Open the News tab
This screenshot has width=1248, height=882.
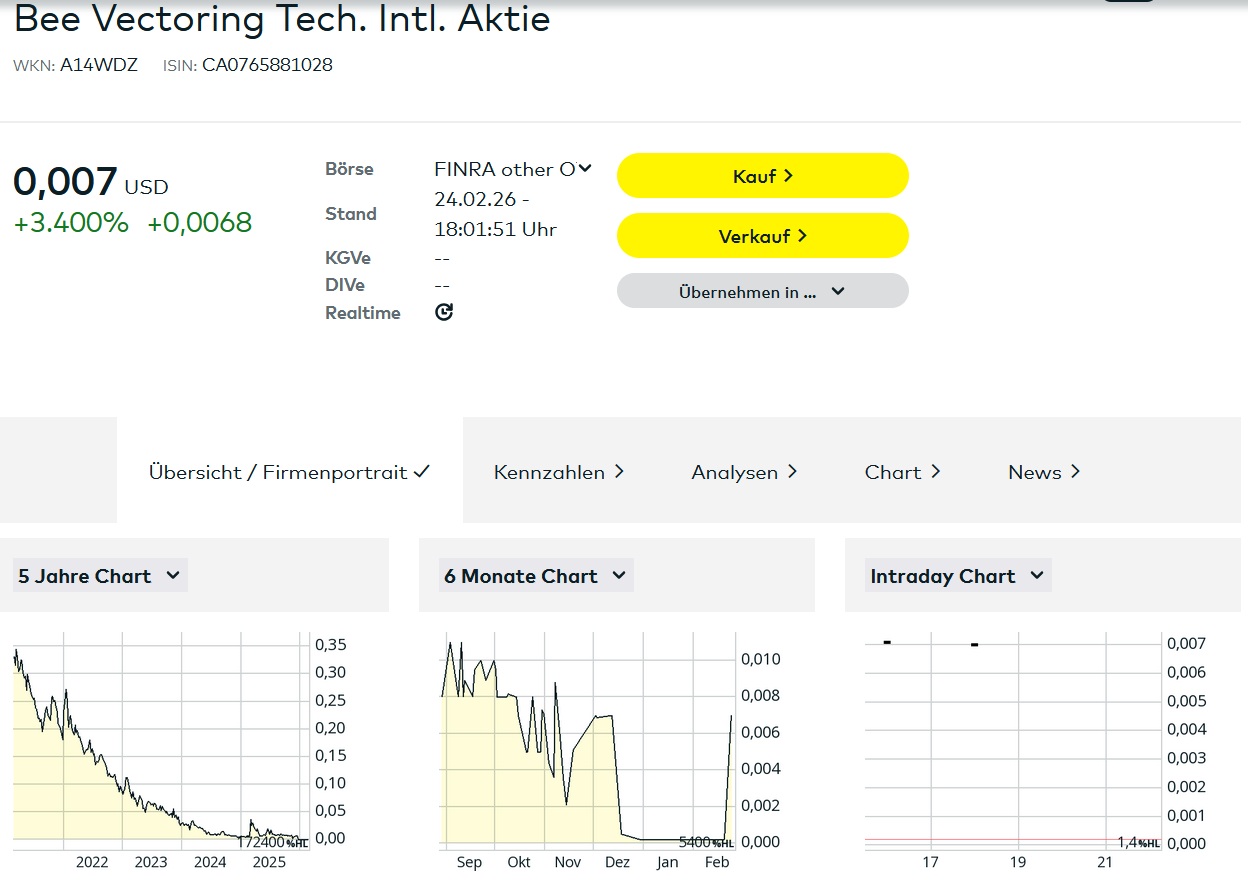tap(1044, 472)
